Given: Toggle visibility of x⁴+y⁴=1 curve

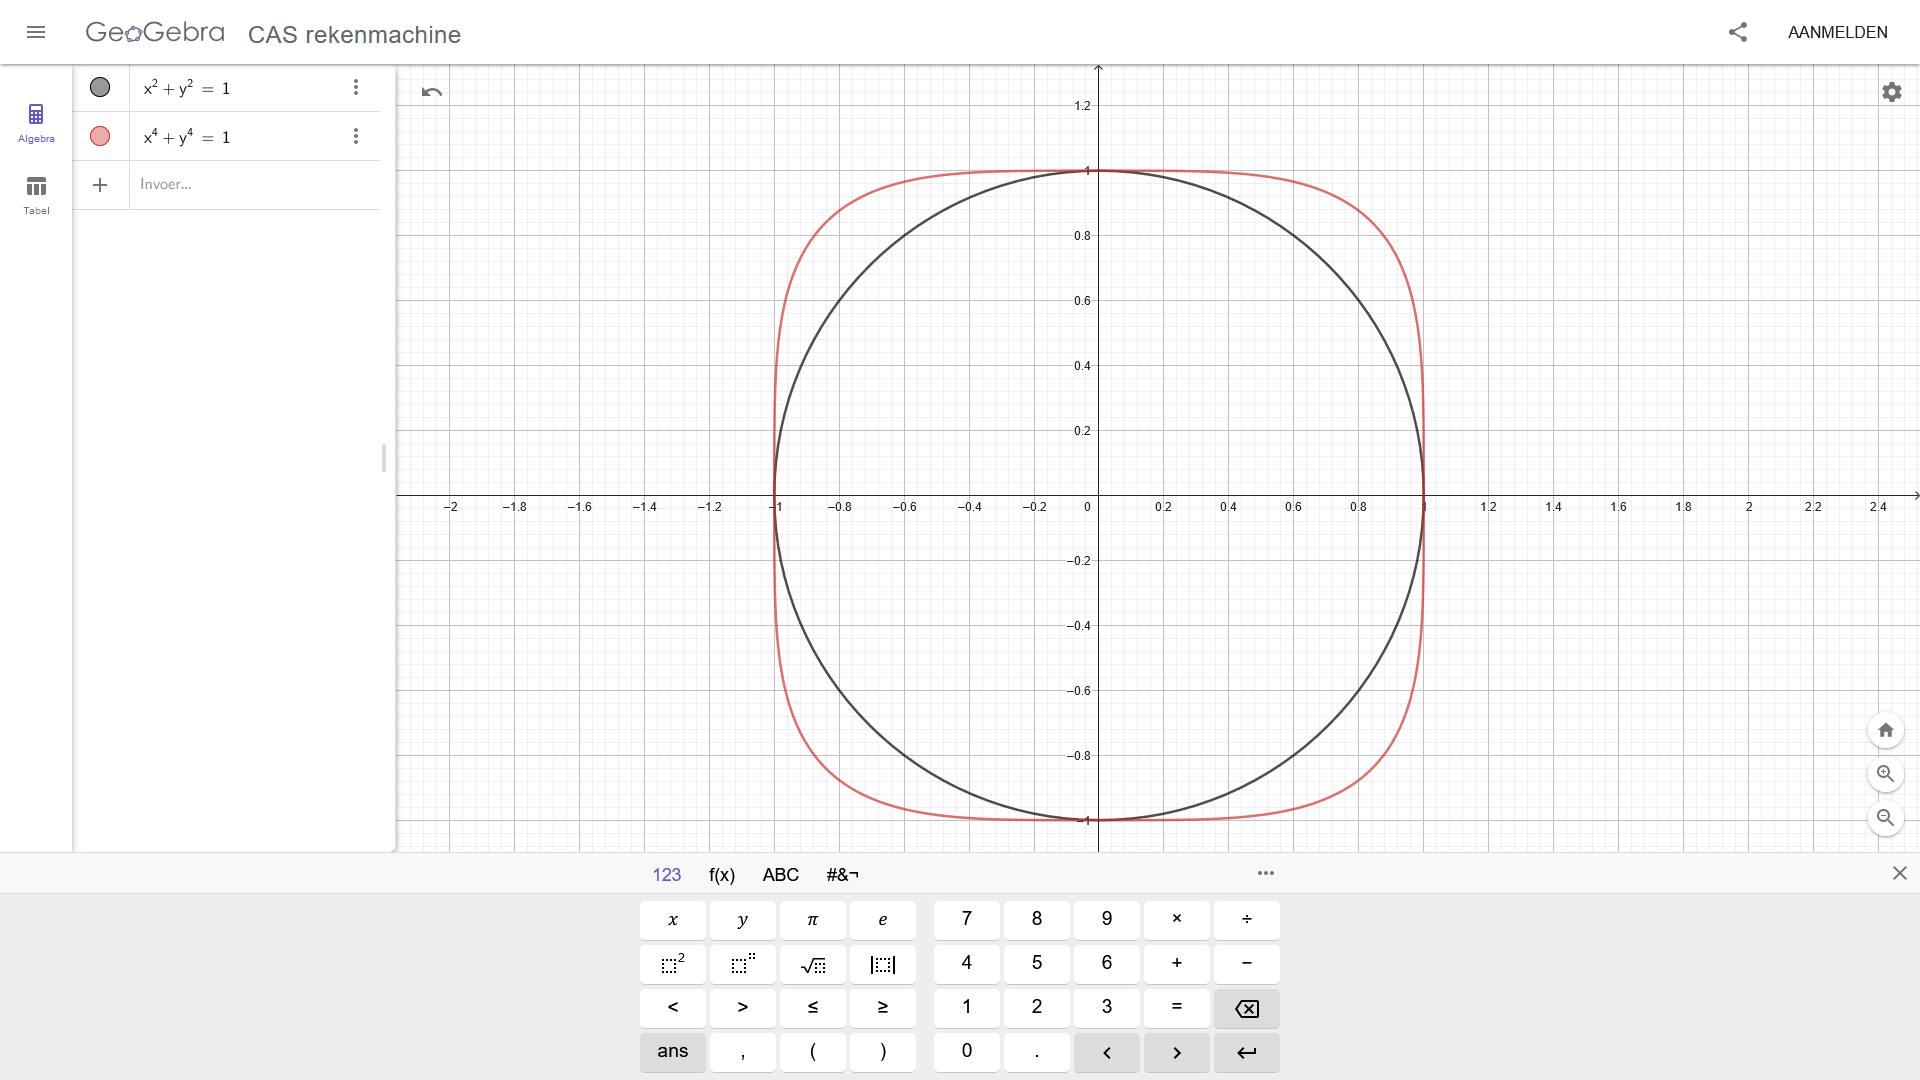Looking at the screenshot, I should point(100,137).
